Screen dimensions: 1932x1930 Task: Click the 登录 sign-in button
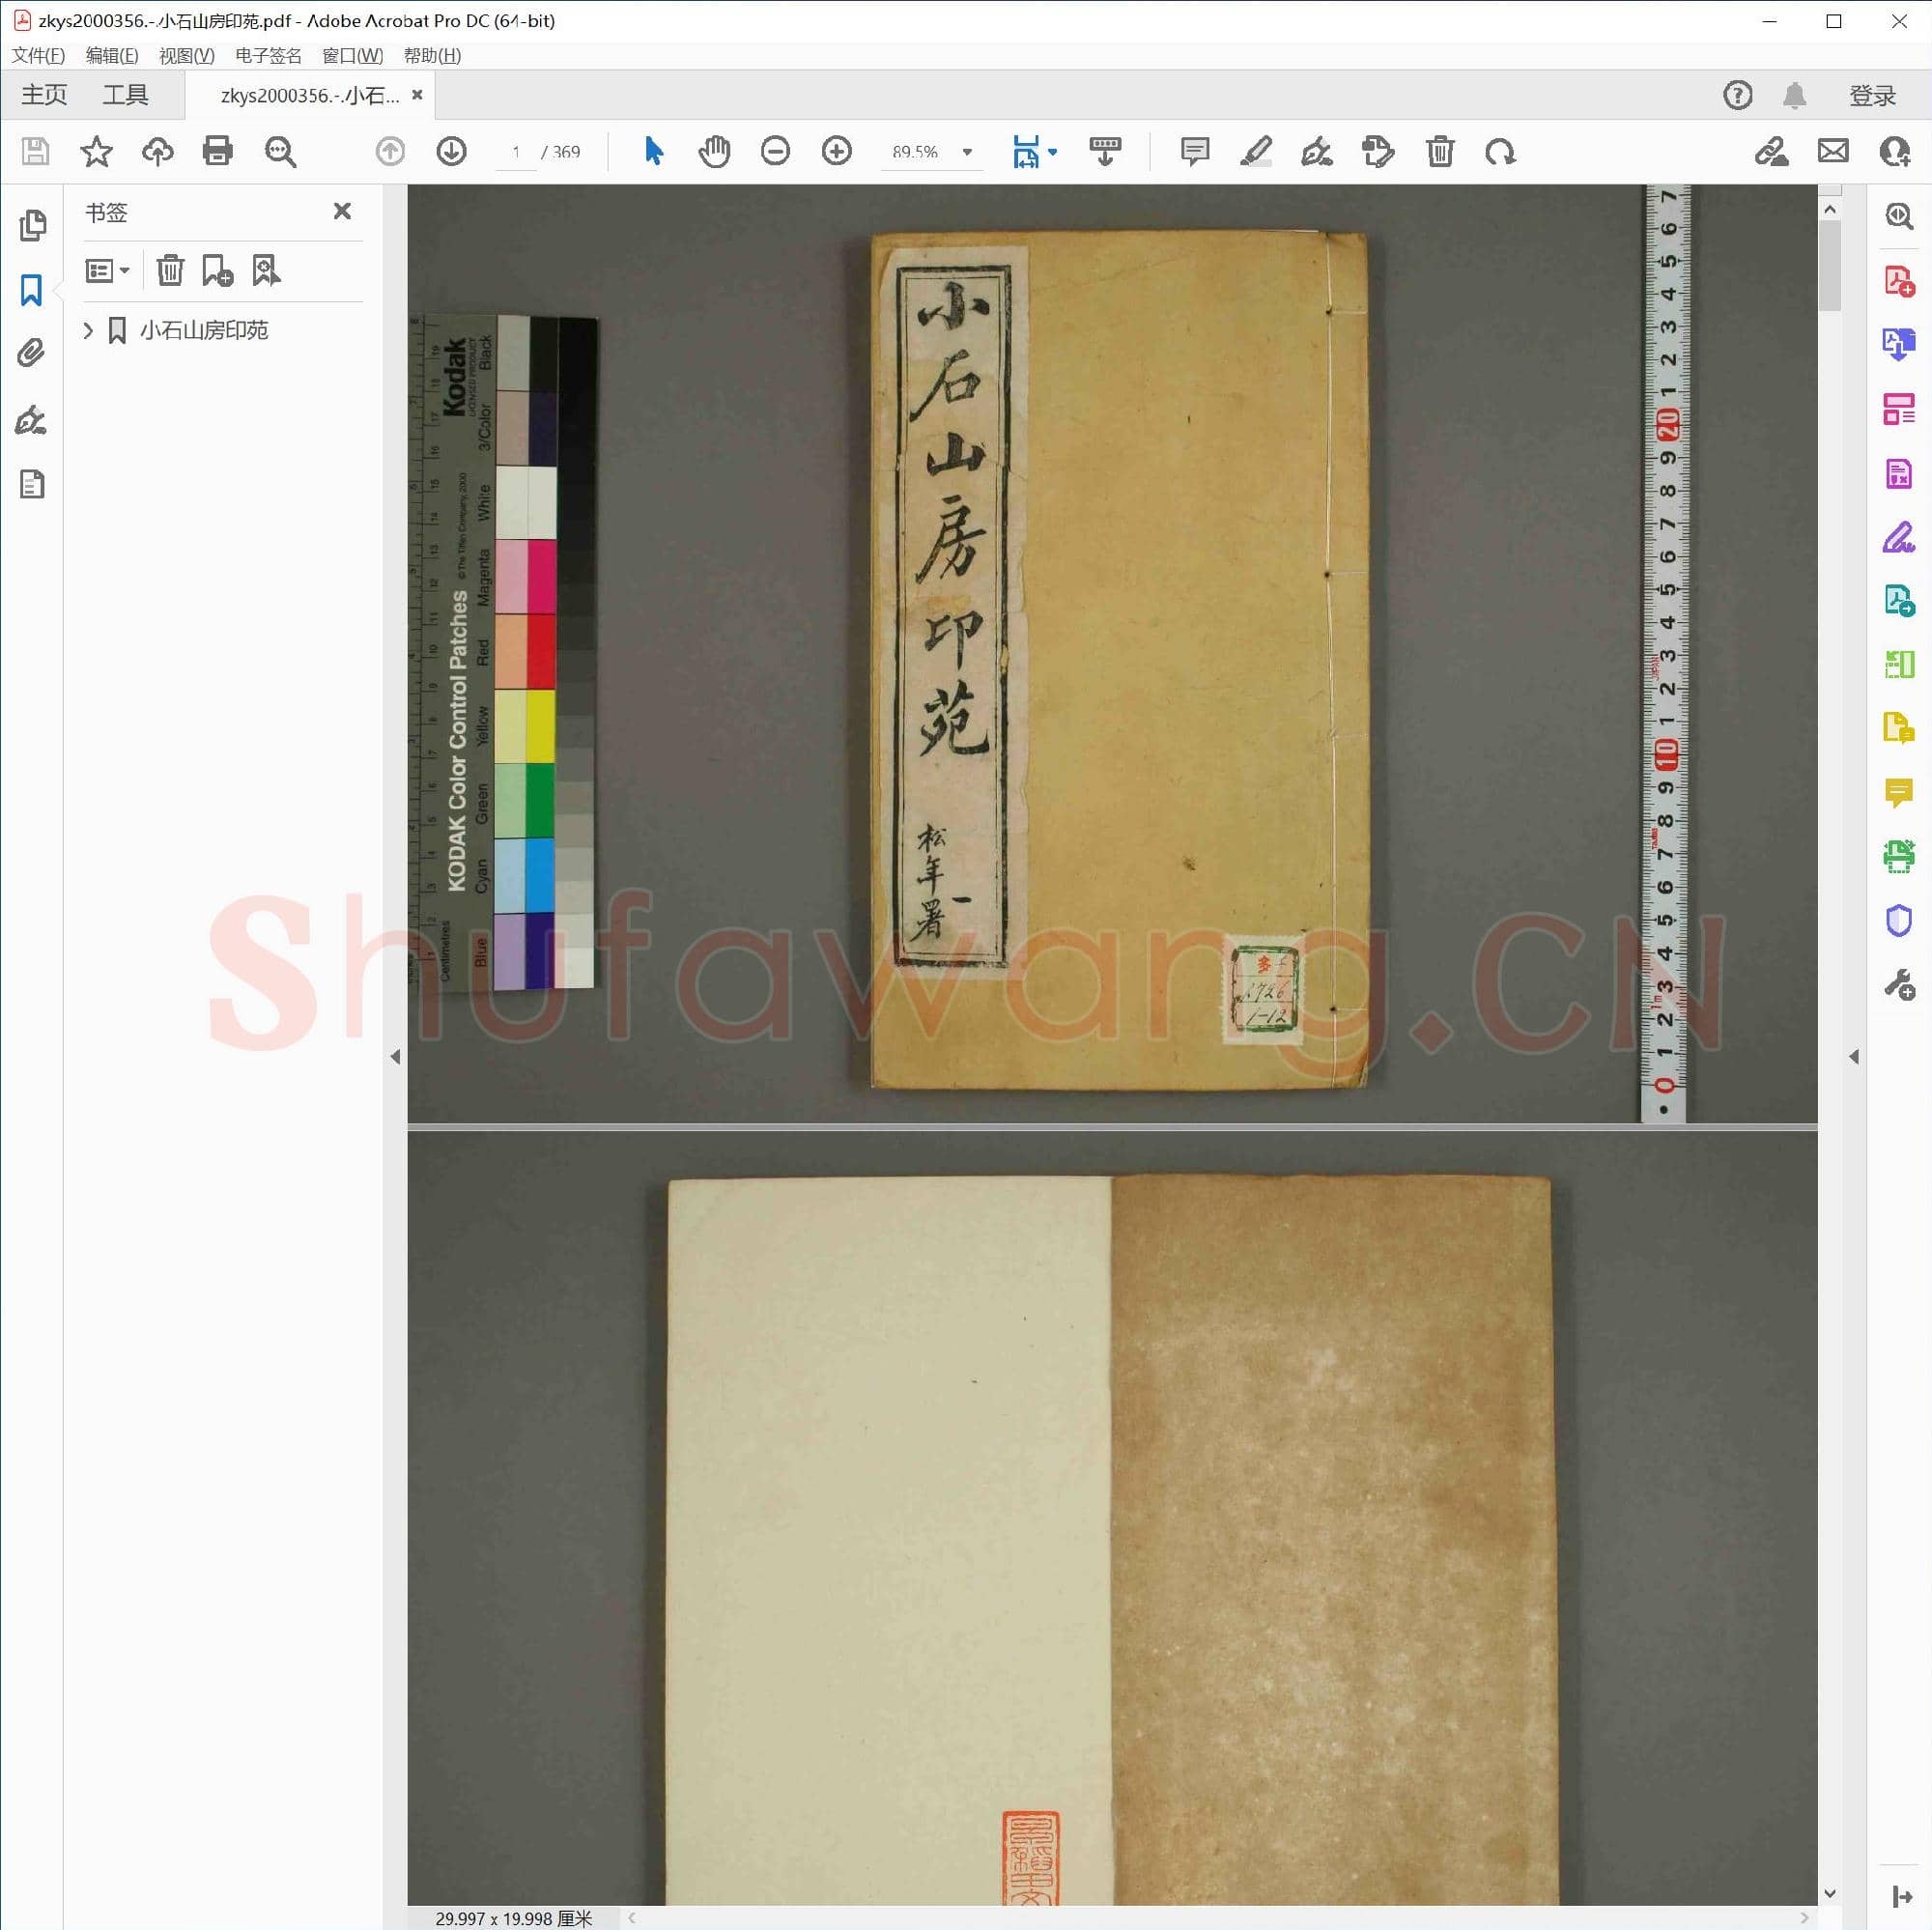click(1871, 95)
